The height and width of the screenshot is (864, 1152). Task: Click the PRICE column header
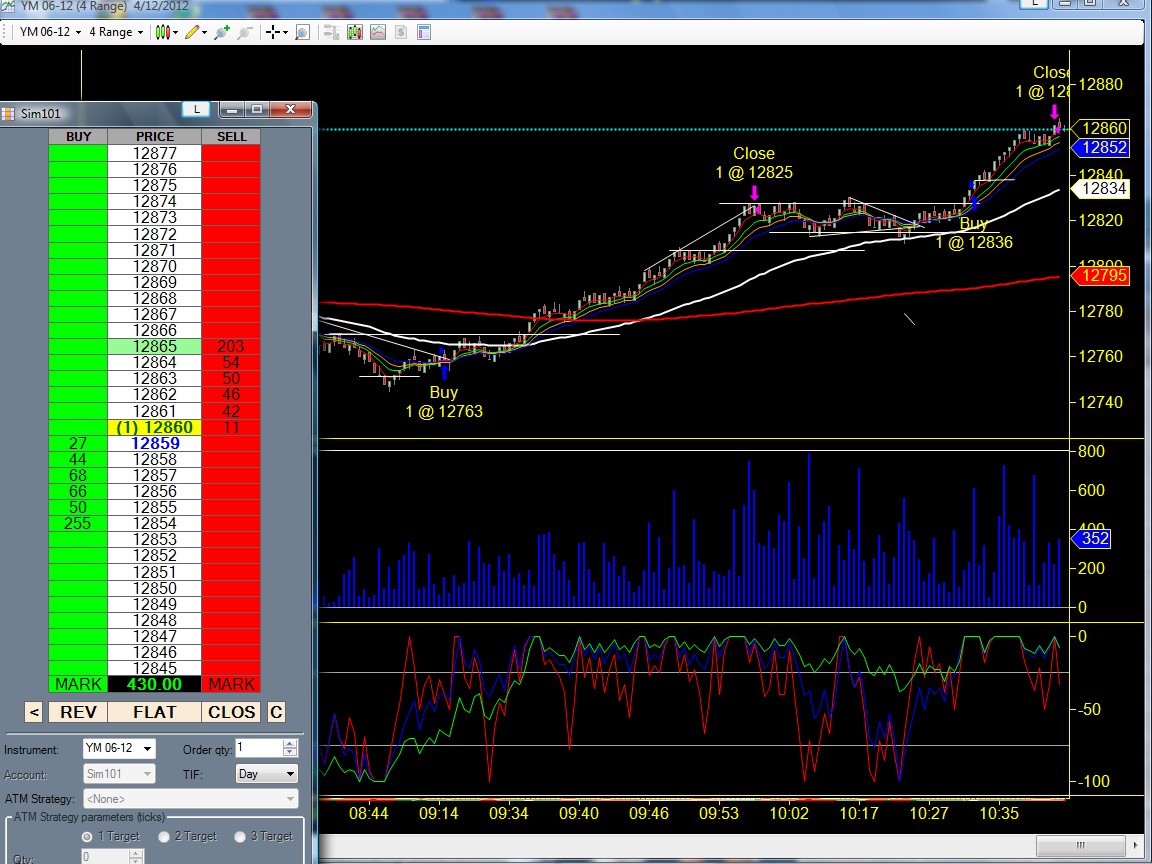click(154, 137)
